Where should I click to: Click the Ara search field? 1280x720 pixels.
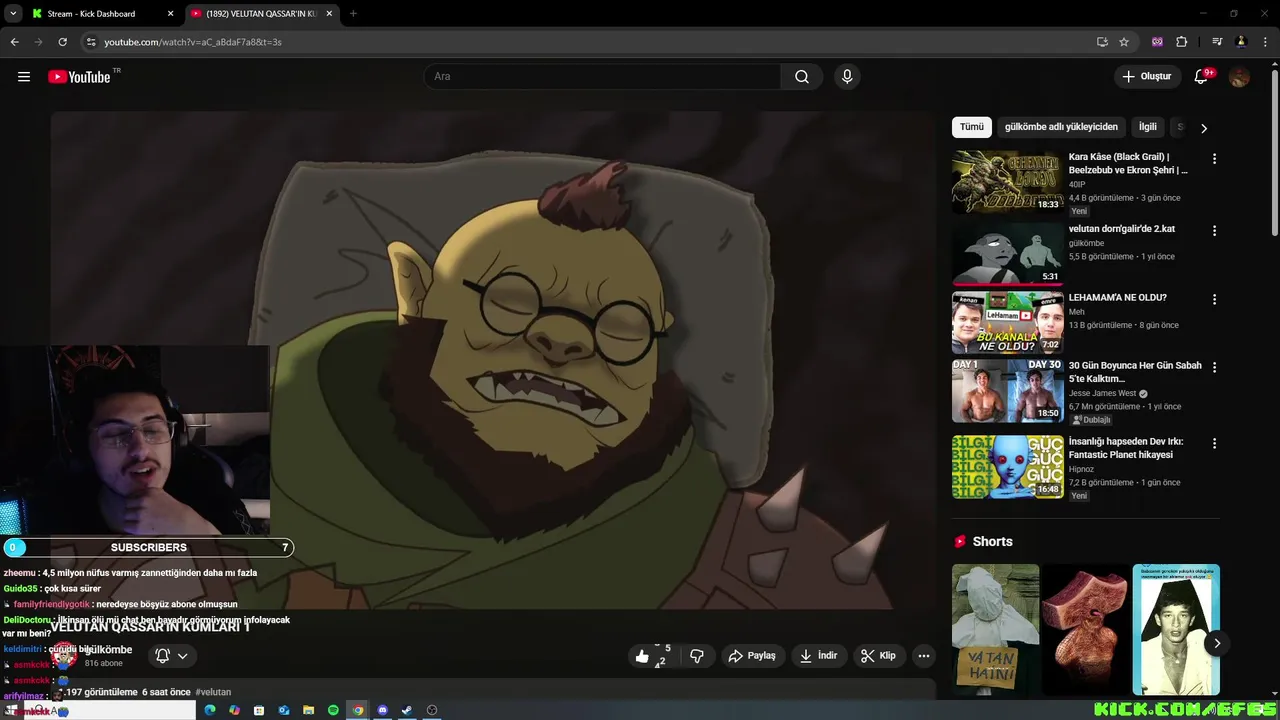[603, 77]
